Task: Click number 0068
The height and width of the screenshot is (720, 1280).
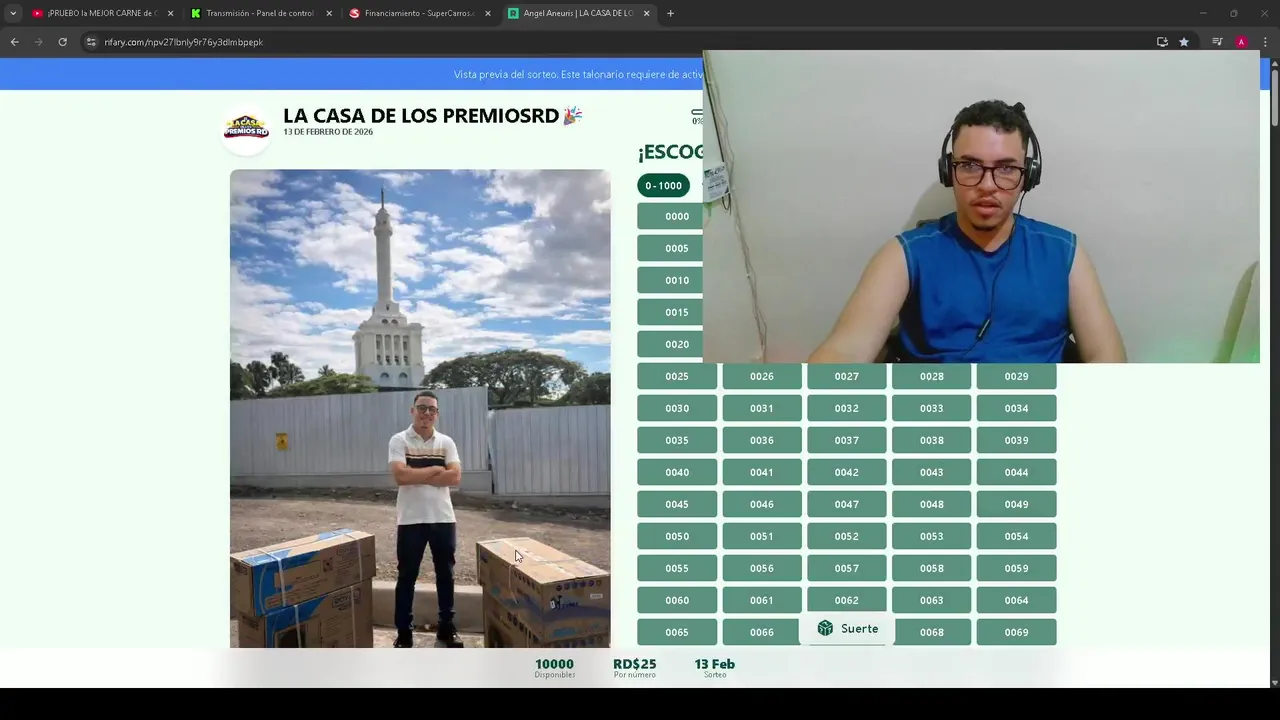Action: (932, 632)
